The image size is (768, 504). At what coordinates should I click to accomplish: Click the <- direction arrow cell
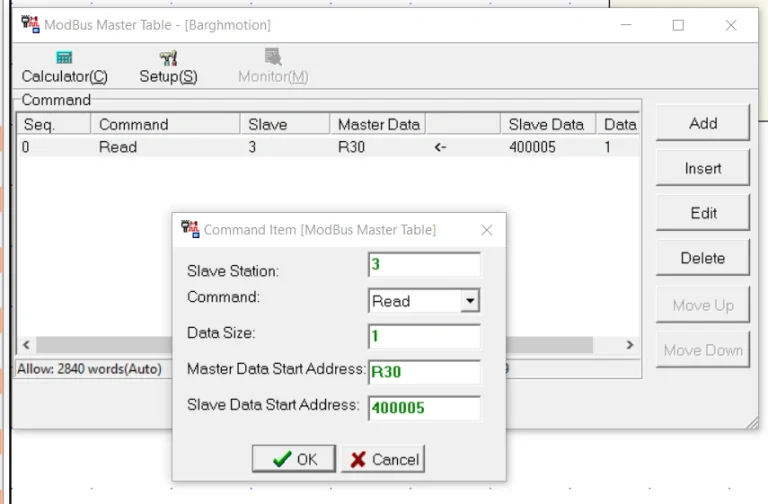coord(440,147)
